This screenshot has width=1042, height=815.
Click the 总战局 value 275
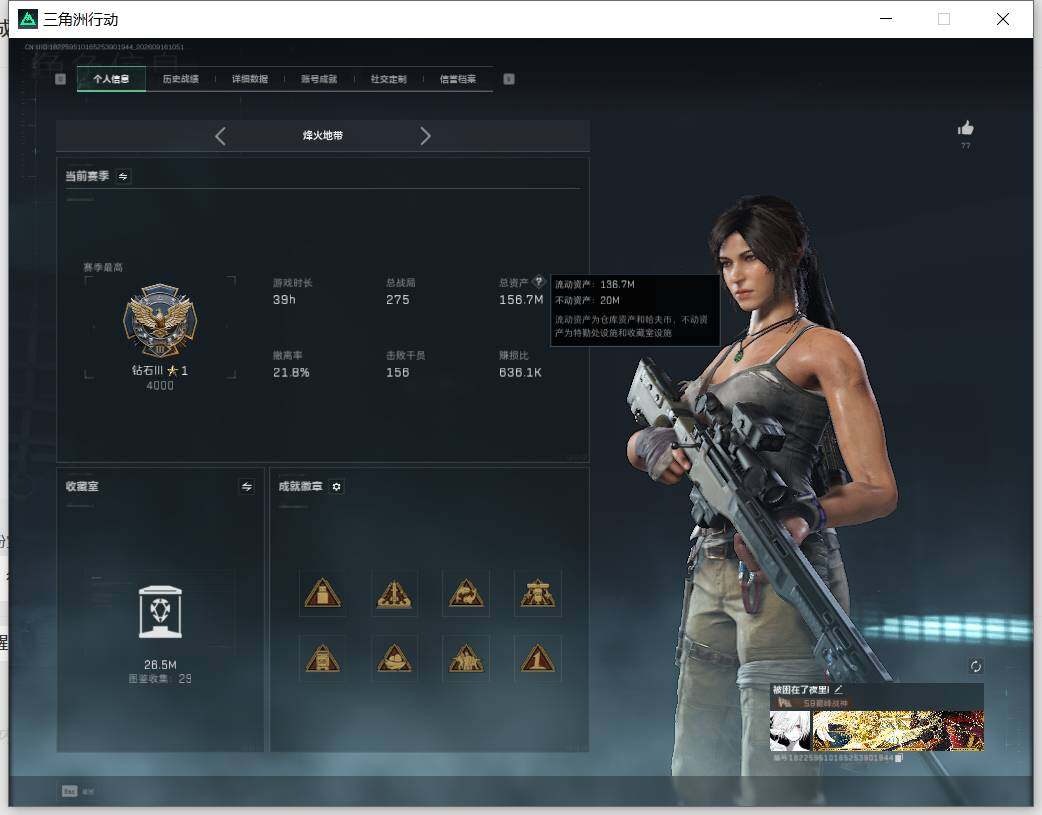tap(398, 300)
